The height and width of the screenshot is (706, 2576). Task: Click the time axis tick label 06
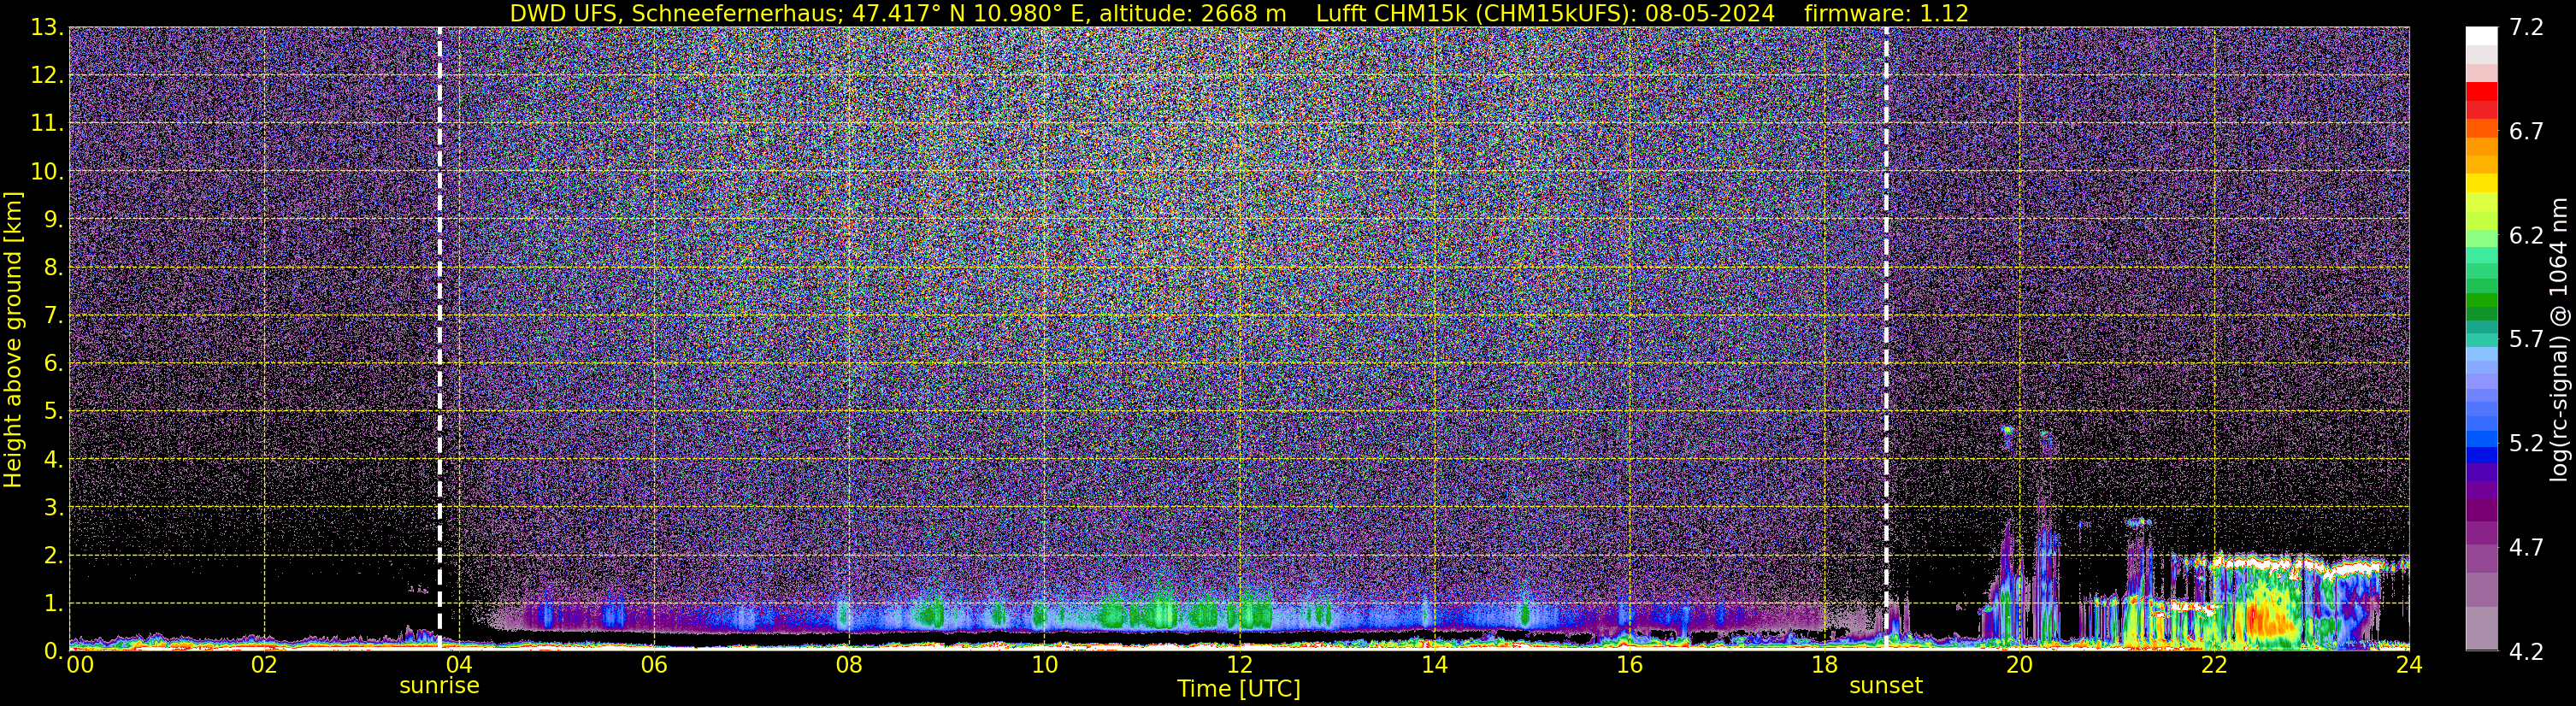tap(654, 665)
